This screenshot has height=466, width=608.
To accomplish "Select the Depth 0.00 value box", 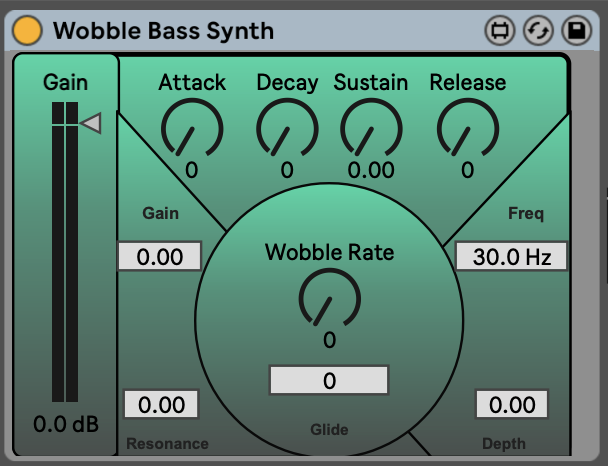I will click(512, 405).
